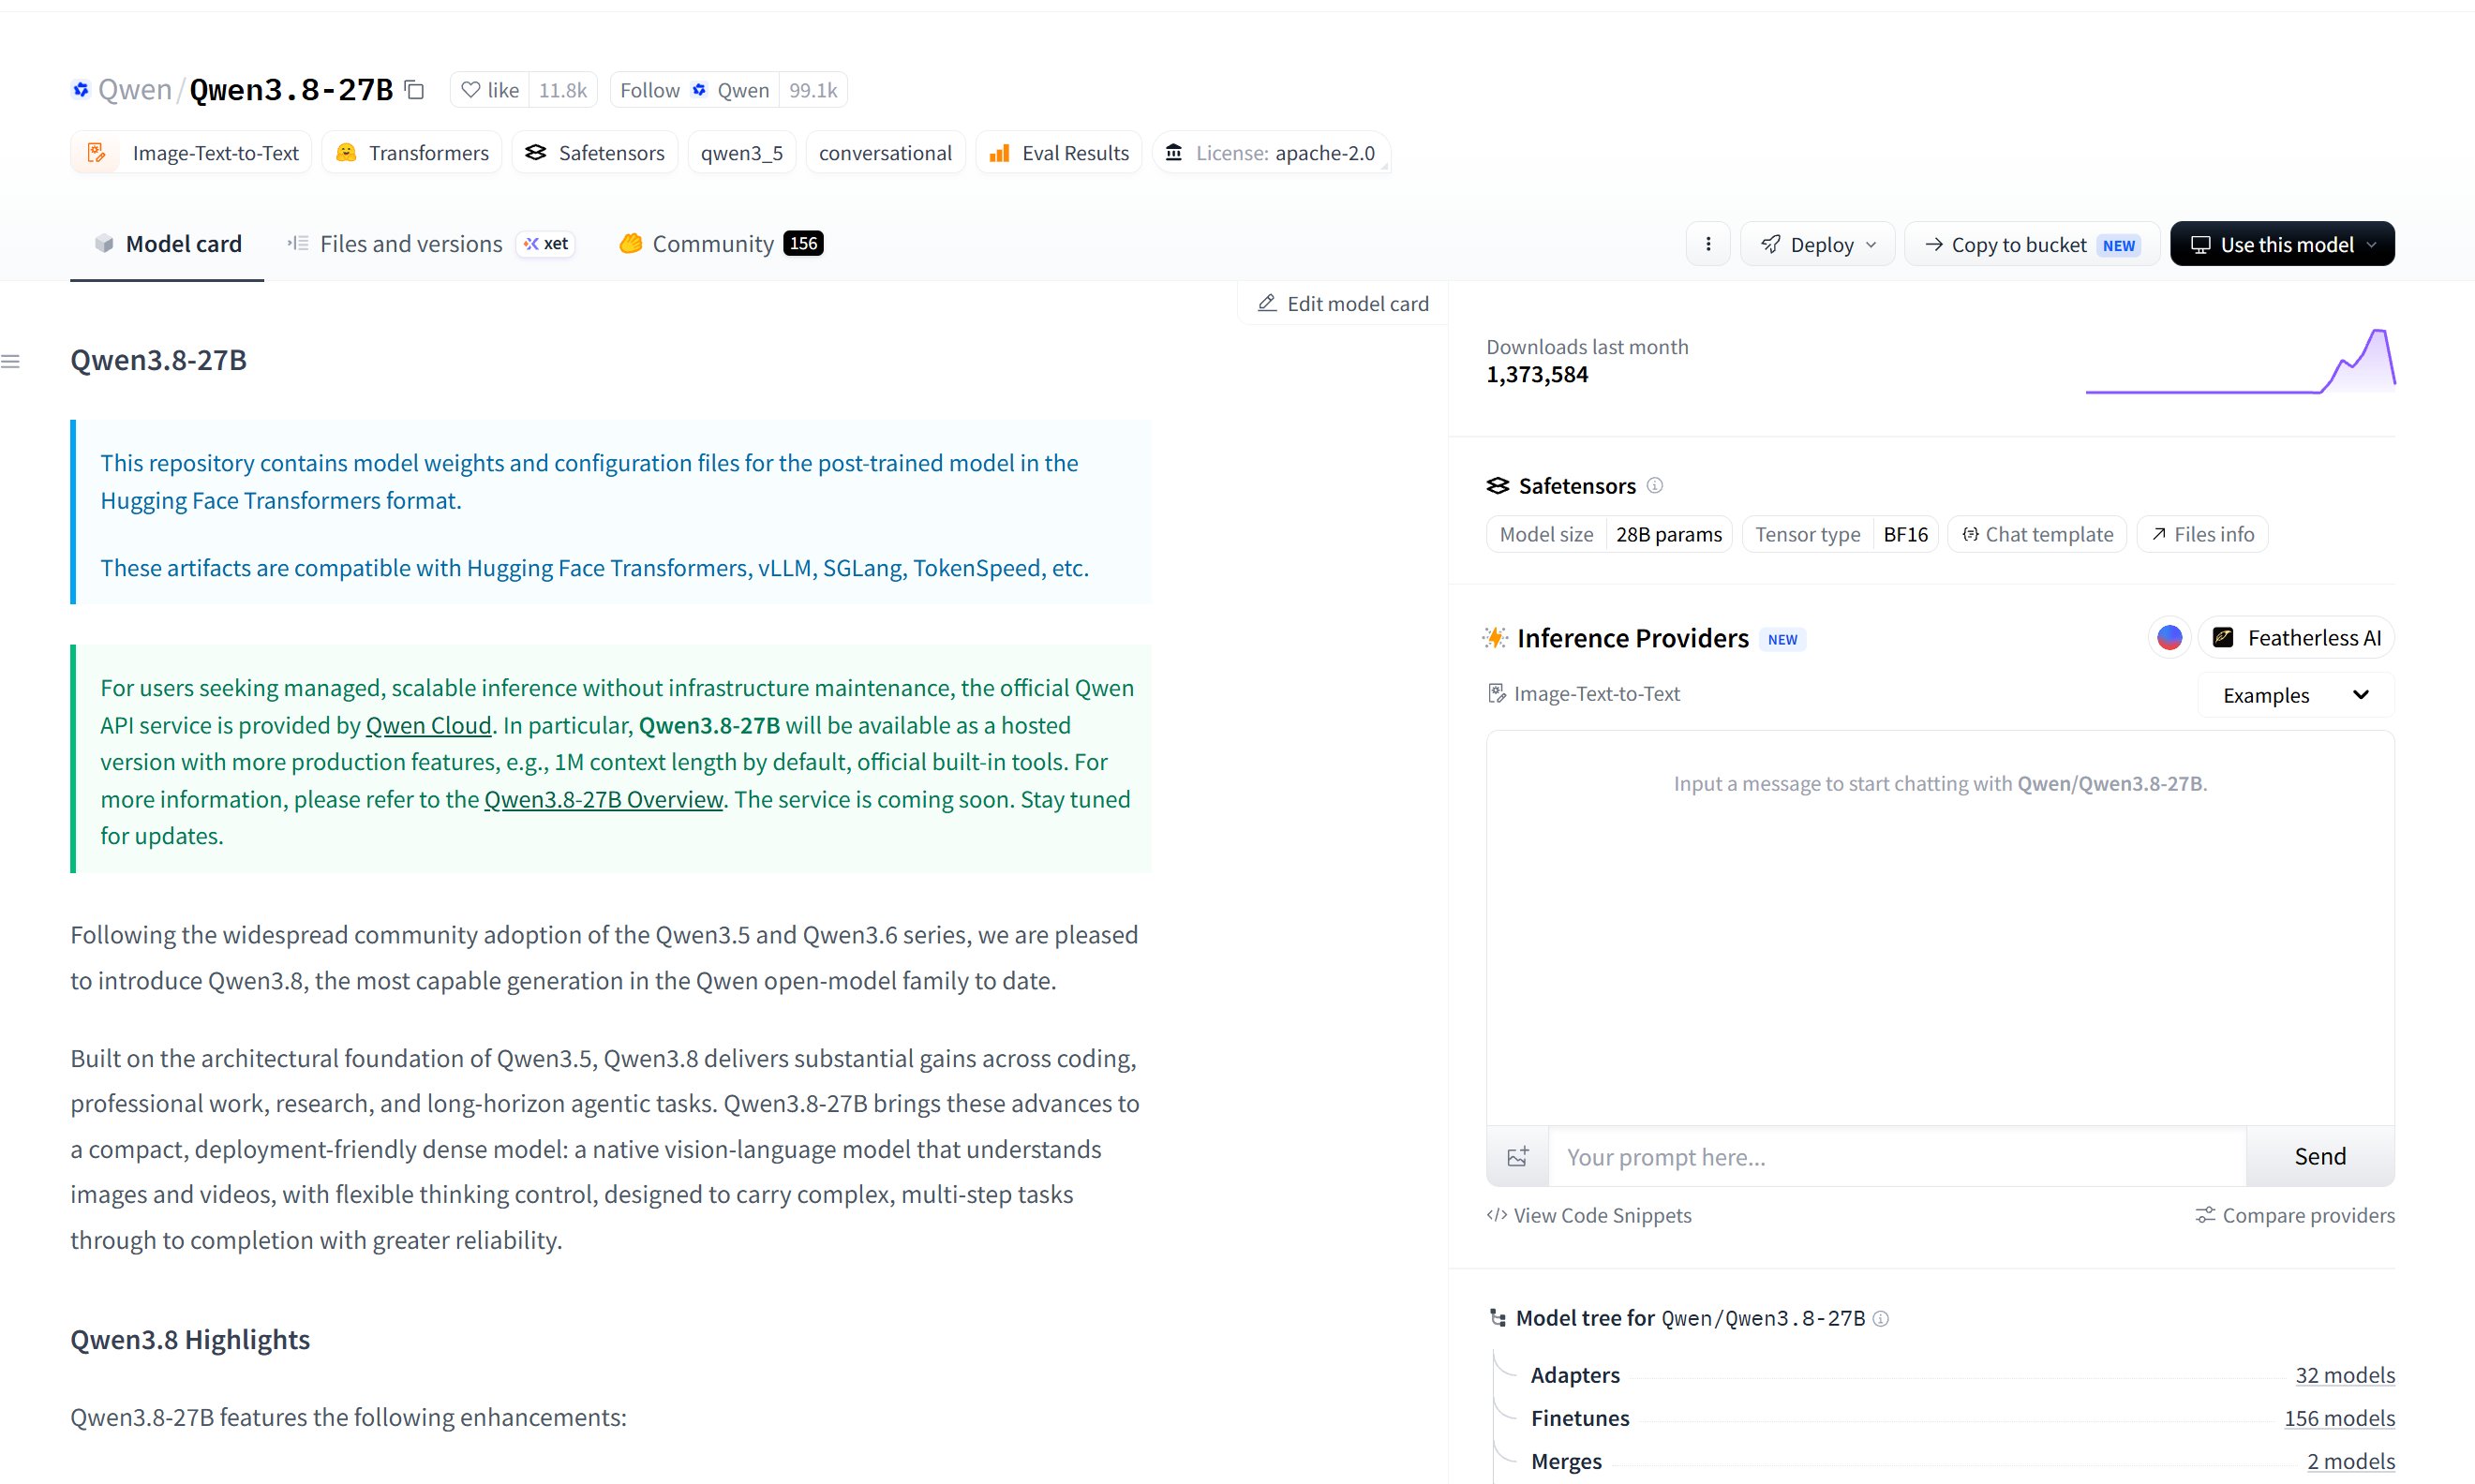This screenshot has height=1484, width=2475.
Task: Click the downloads trend chart
Action: click(2240, 361)
